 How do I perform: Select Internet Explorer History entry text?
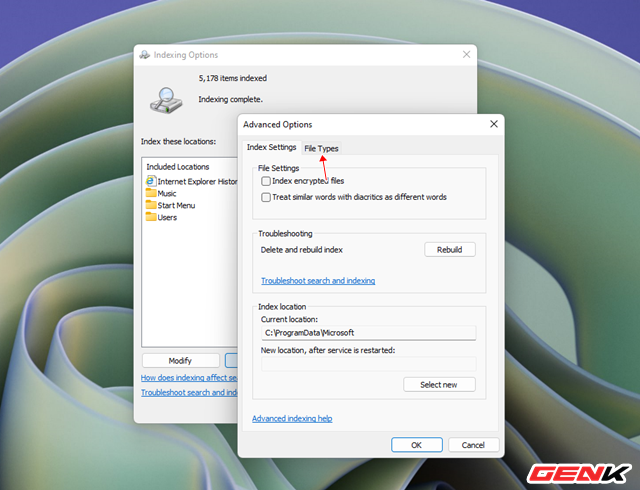pyautogui.click(x=198, y=182)
